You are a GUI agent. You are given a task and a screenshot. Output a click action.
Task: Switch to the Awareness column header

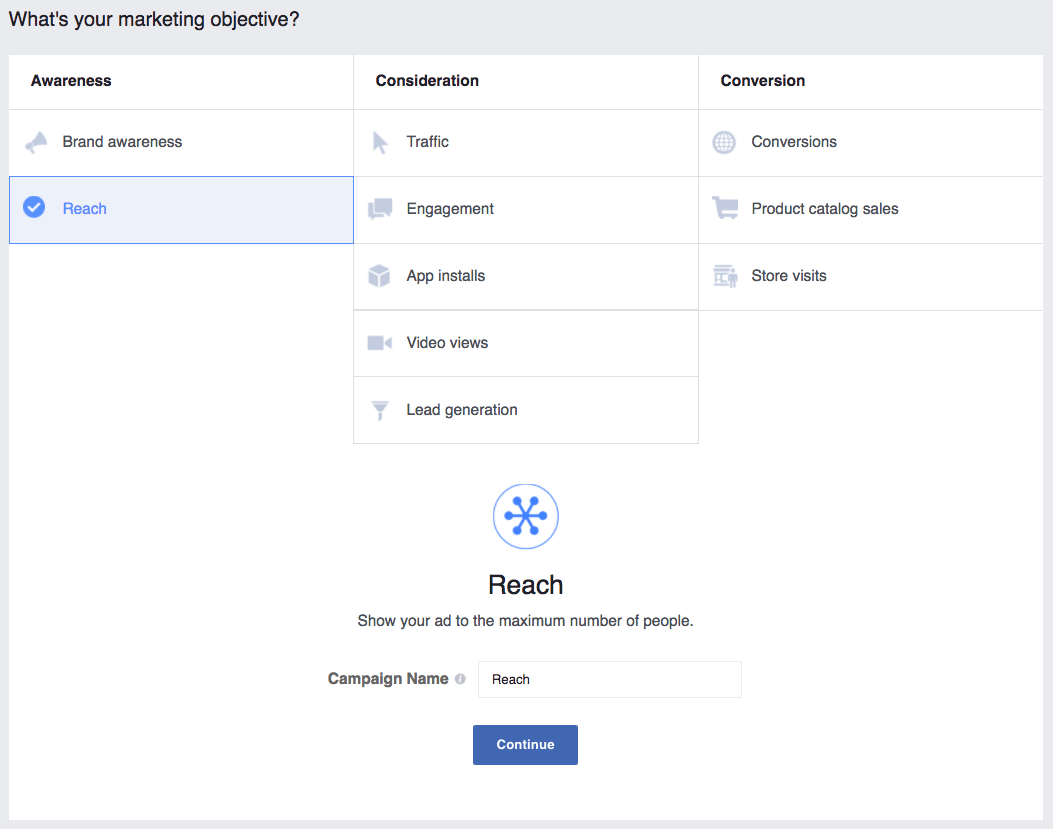pyautogui.click(x=71, y=80)
